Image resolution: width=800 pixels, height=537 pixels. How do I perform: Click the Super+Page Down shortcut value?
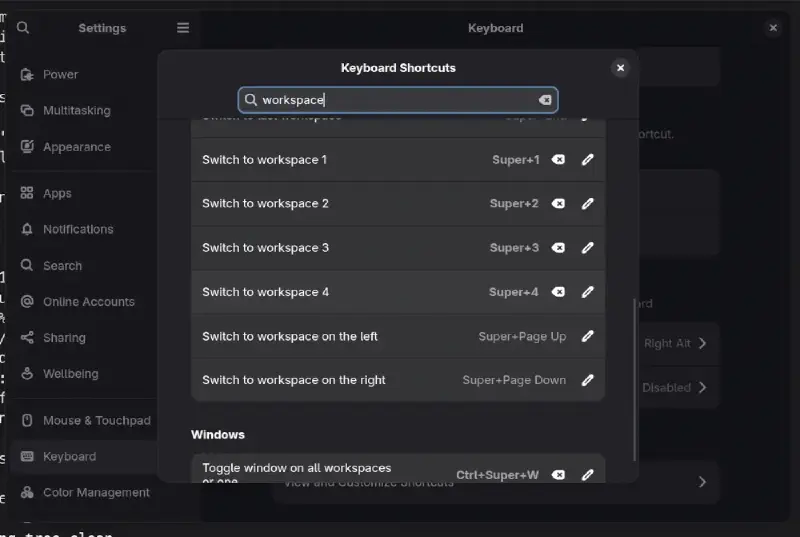coord(514,380)
